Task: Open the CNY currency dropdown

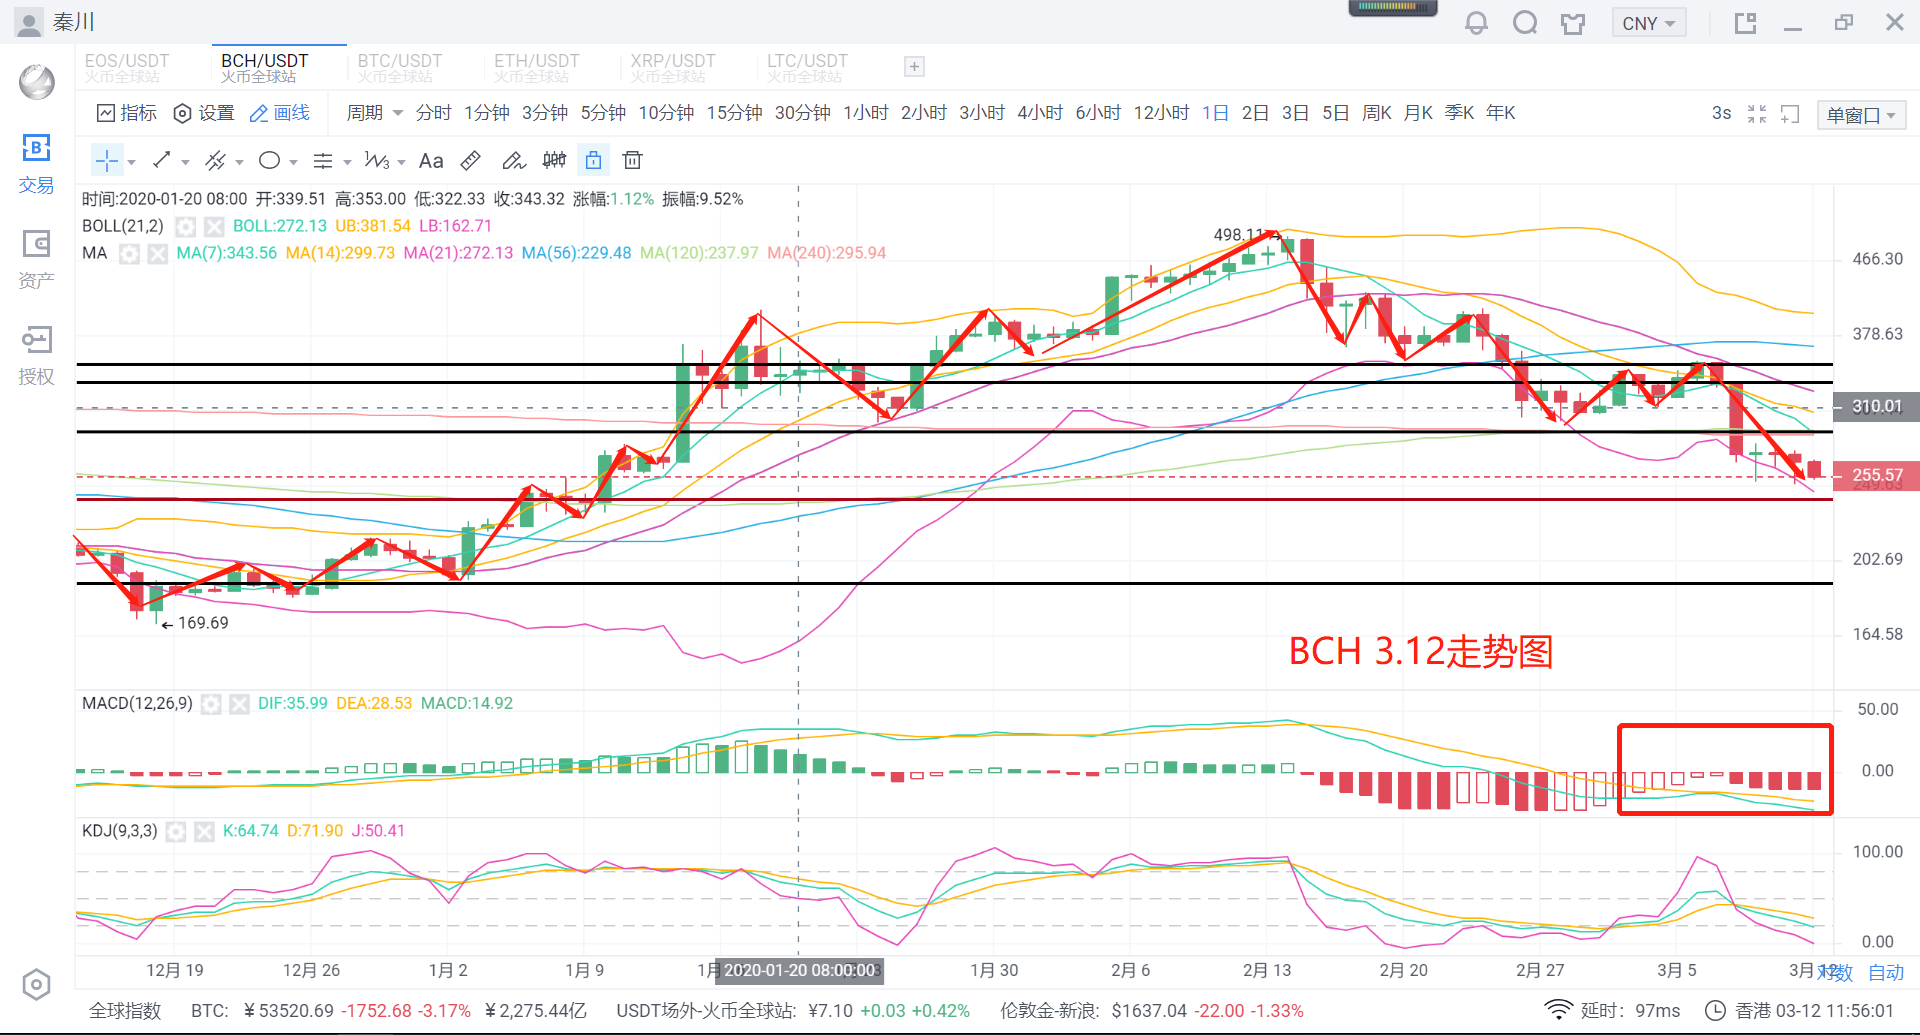Action: 1648,23
